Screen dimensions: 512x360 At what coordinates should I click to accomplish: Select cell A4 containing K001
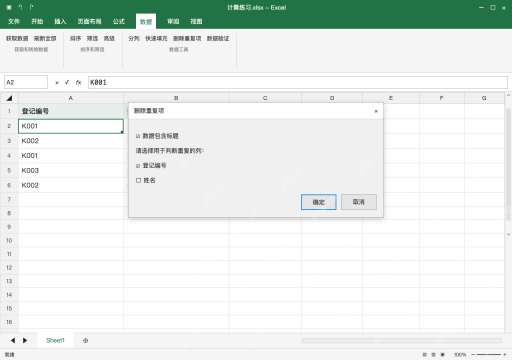tap(71, 156)
